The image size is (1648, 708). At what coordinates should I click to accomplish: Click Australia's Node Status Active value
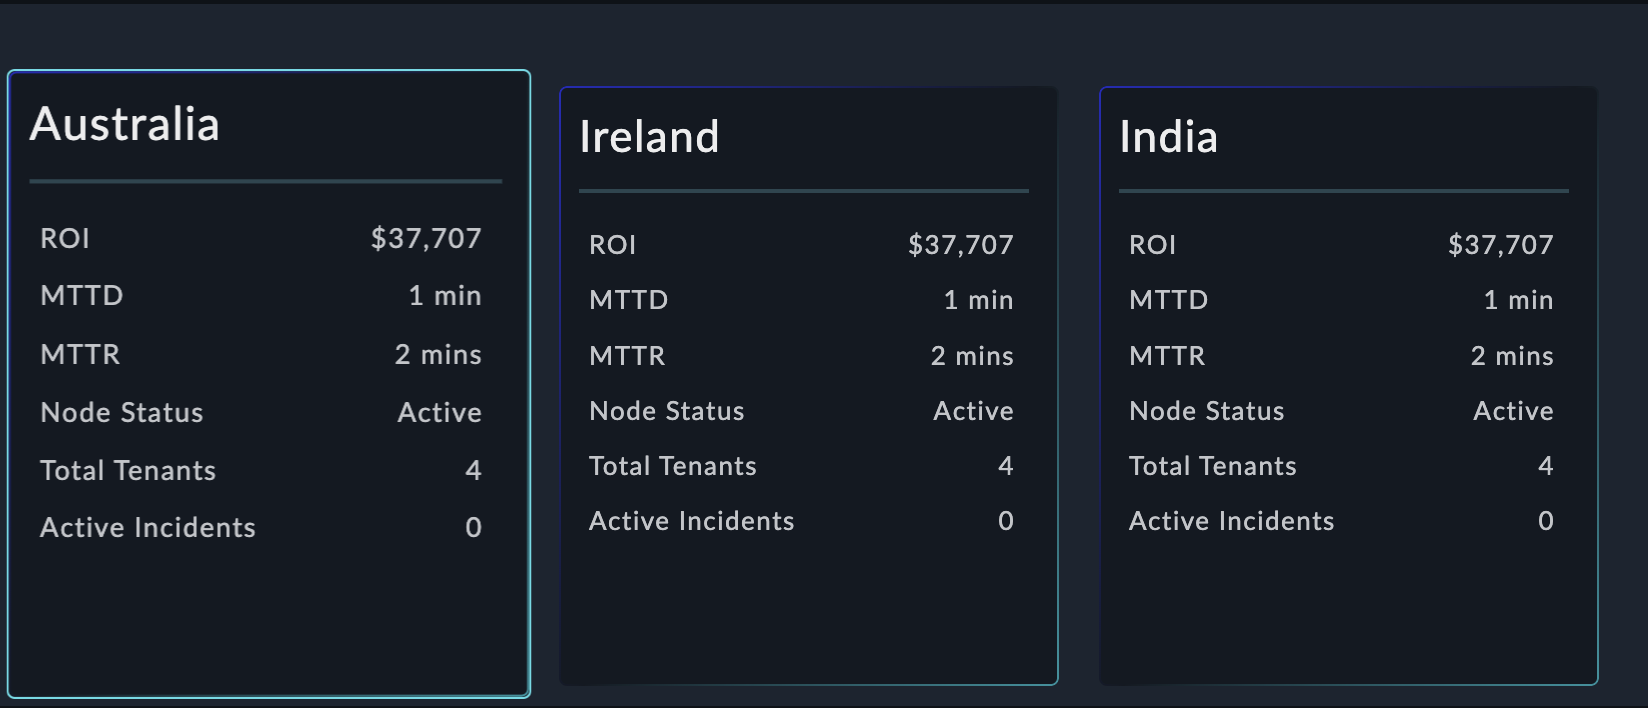click(439, 412)
